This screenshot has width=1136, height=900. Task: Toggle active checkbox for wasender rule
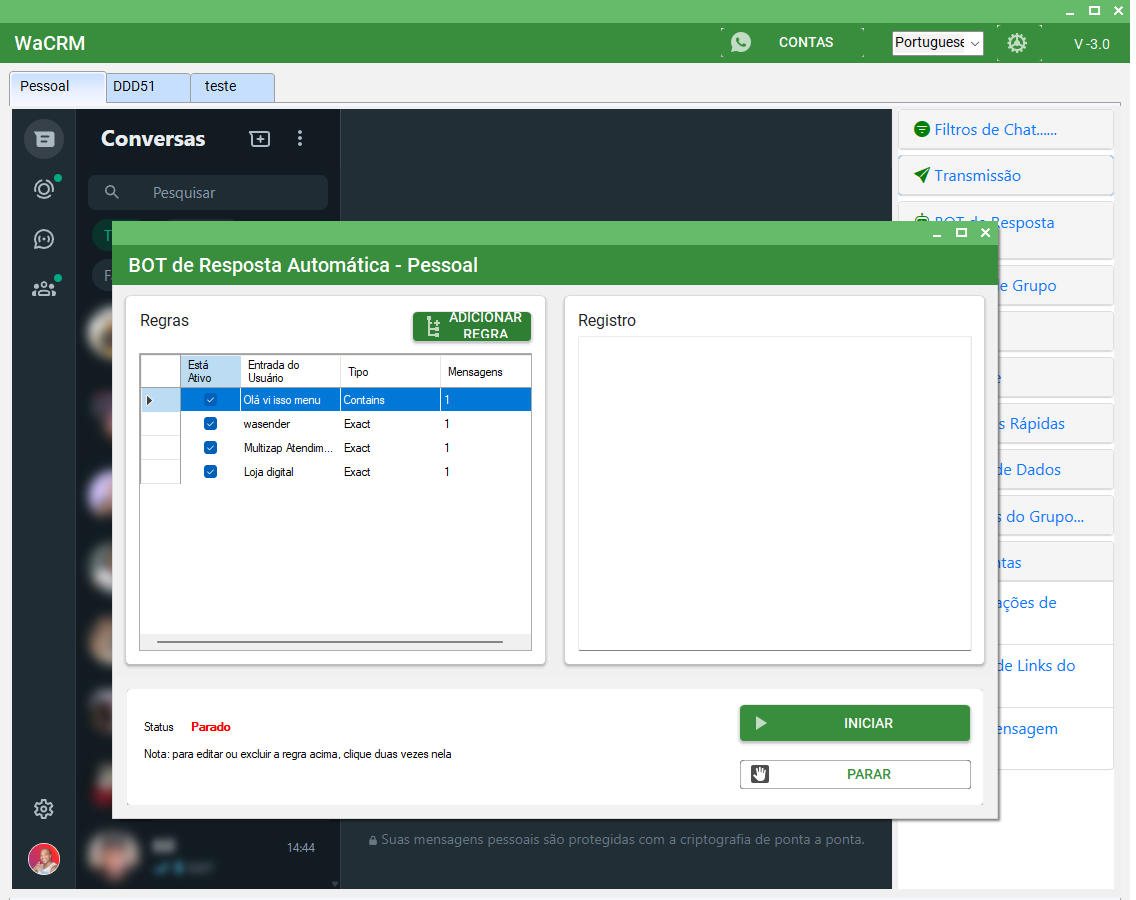[x=210, y=424]
